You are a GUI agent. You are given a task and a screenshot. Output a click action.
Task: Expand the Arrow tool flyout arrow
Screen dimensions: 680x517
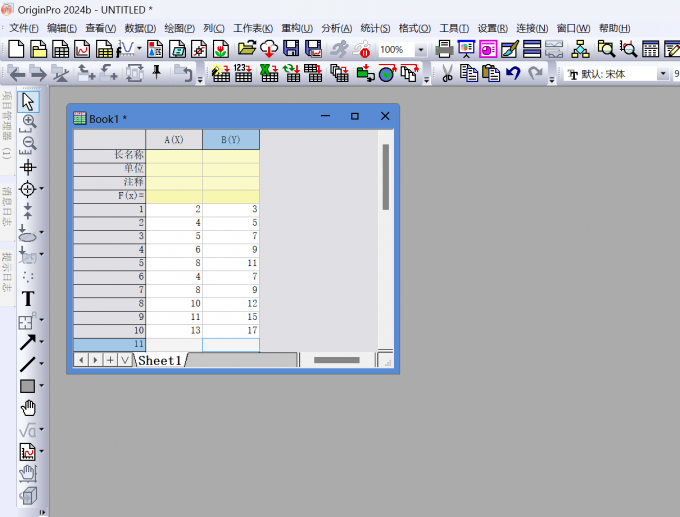[x=42, y=341]
